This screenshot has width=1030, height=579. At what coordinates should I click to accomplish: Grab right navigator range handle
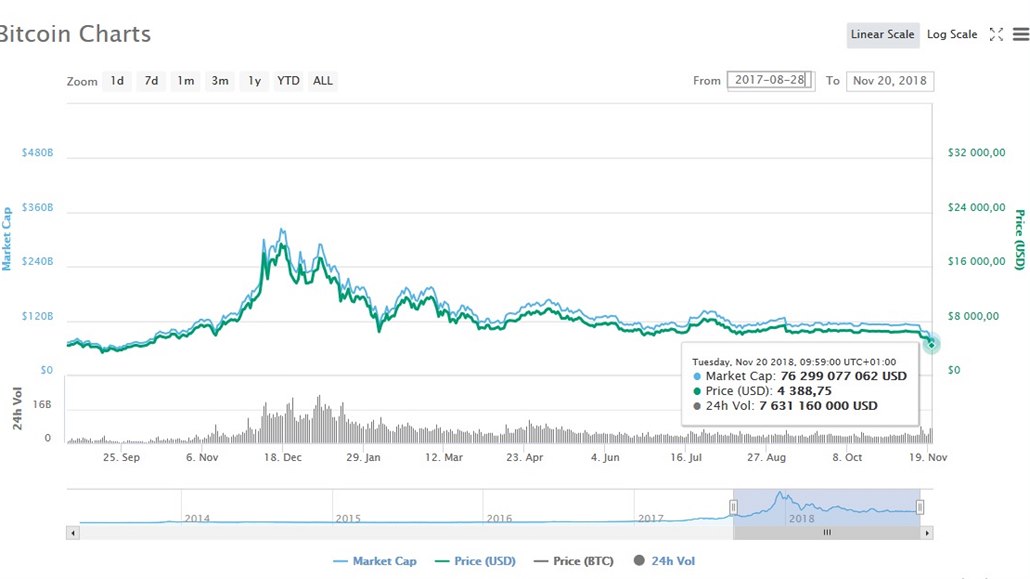coord(920,507)
